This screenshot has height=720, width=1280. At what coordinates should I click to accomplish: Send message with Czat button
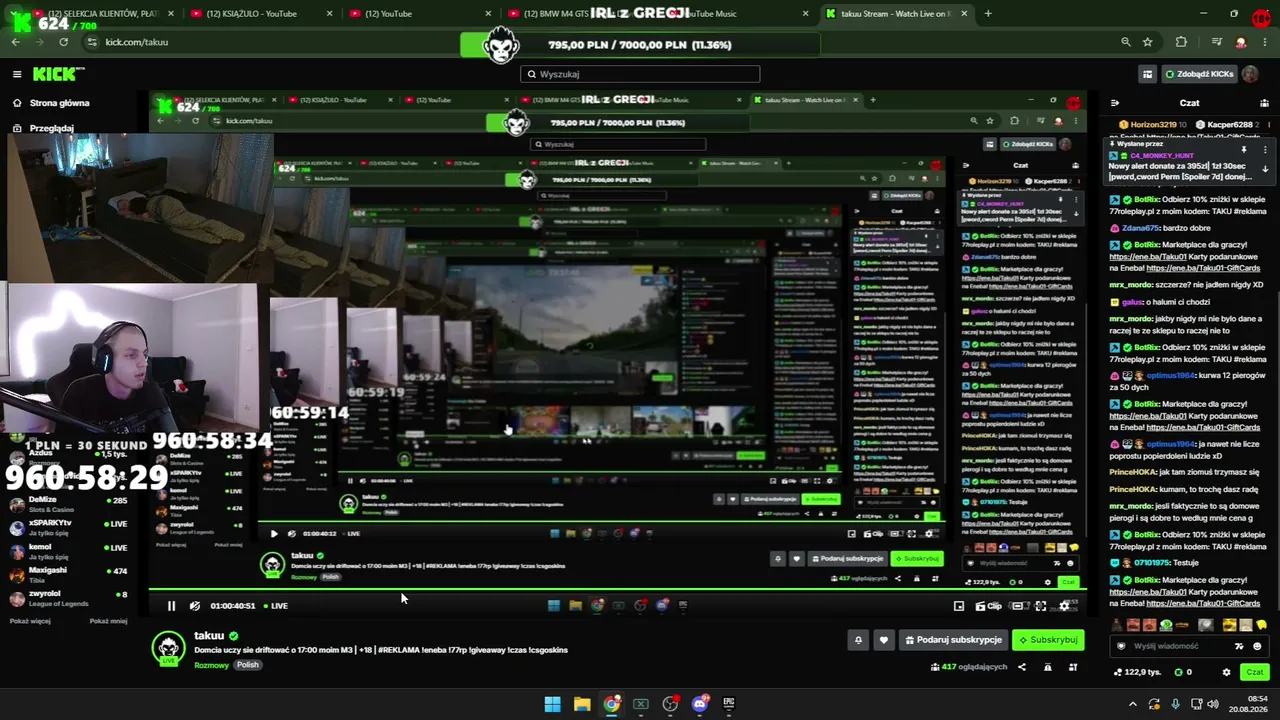[x=1255, y=672]
